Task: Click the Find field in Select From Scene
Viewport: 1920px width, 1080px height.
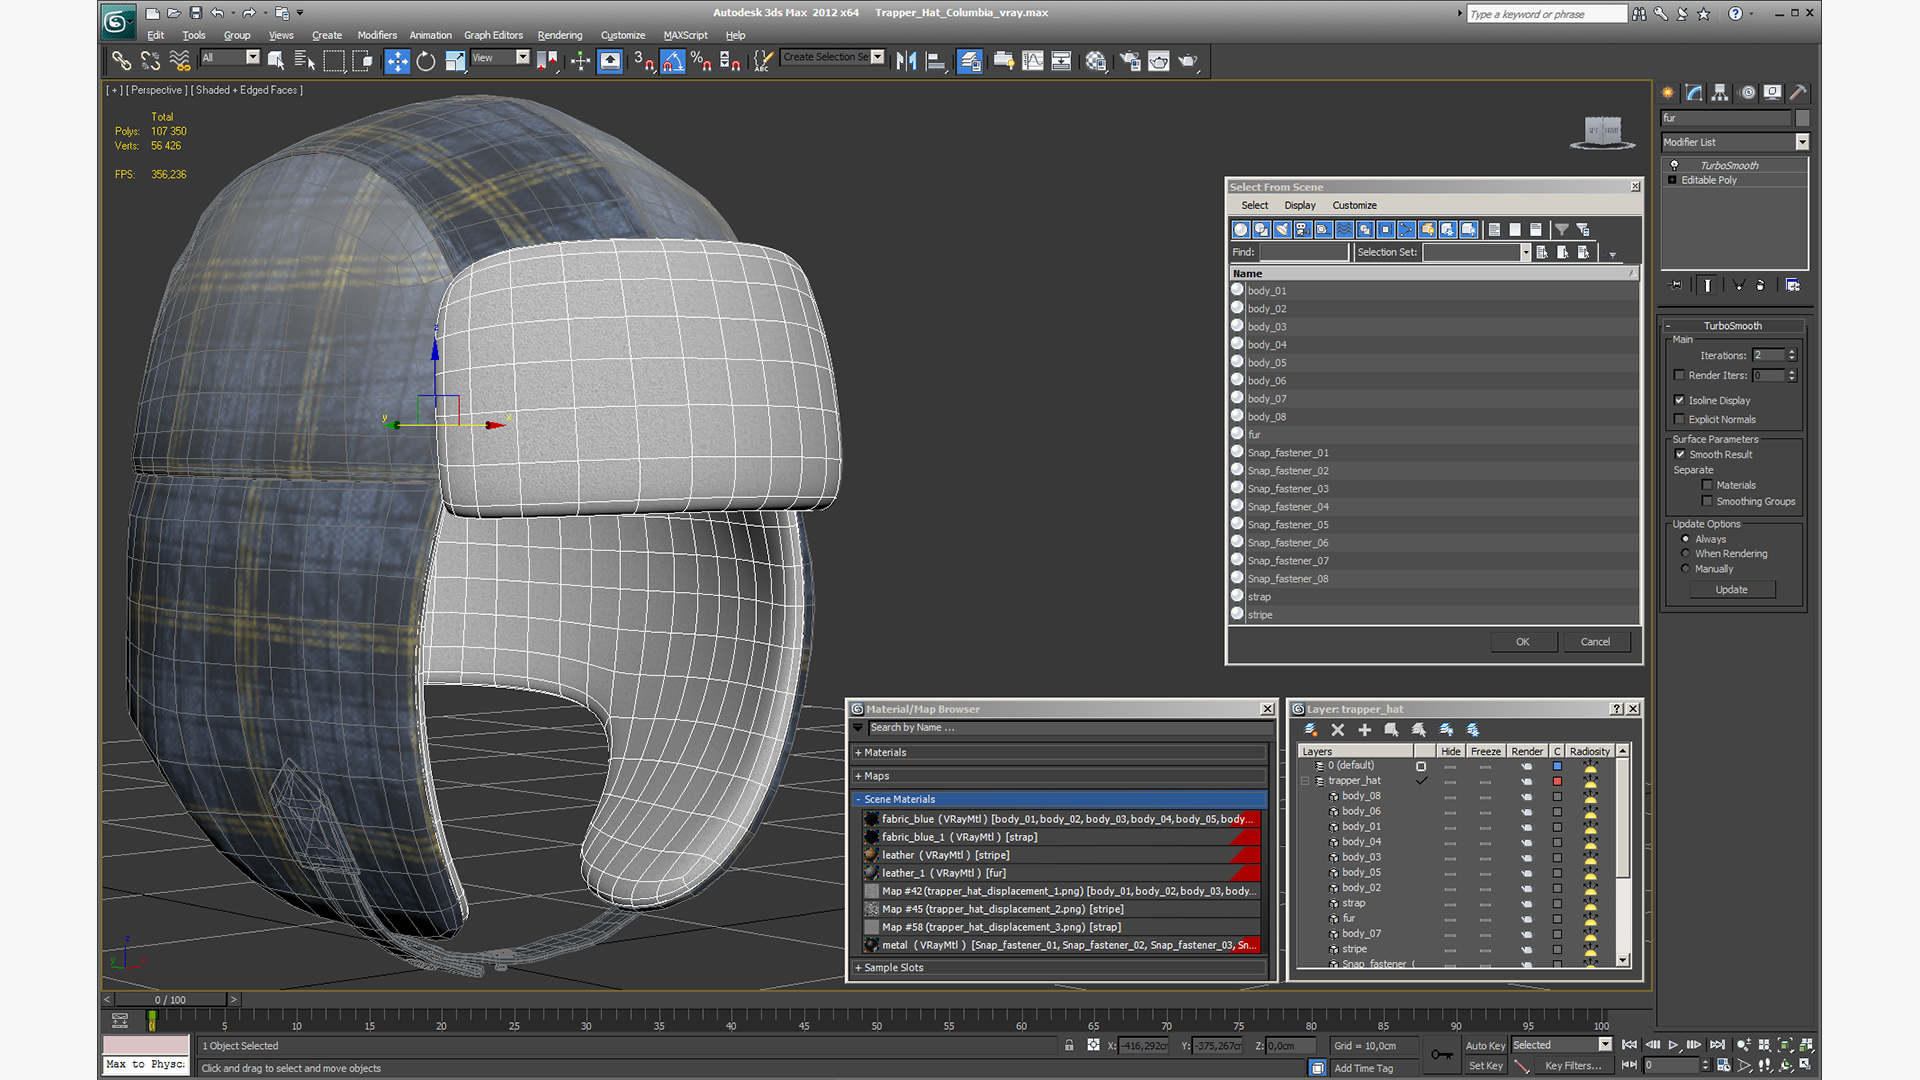Action: tap(1304, 252)
